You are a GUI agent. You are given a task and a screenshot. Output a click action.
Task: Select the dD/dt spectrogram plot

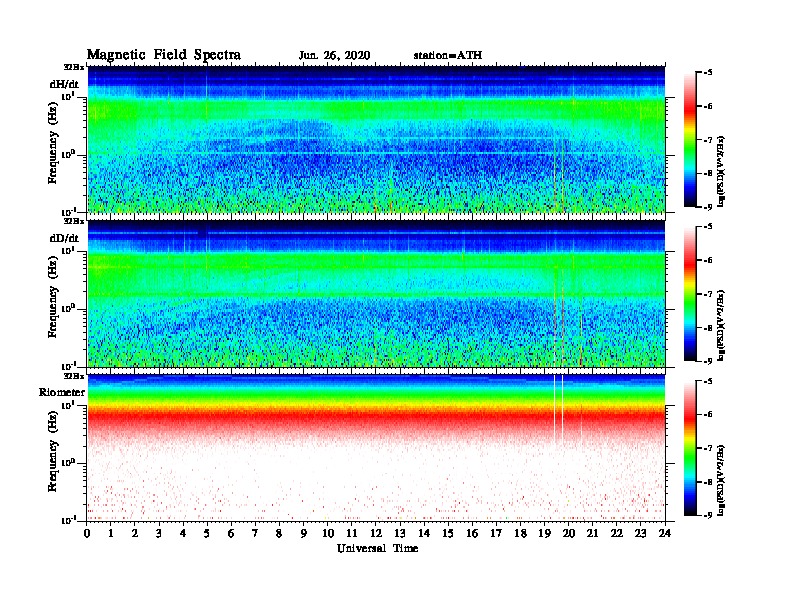pos(376,293)
